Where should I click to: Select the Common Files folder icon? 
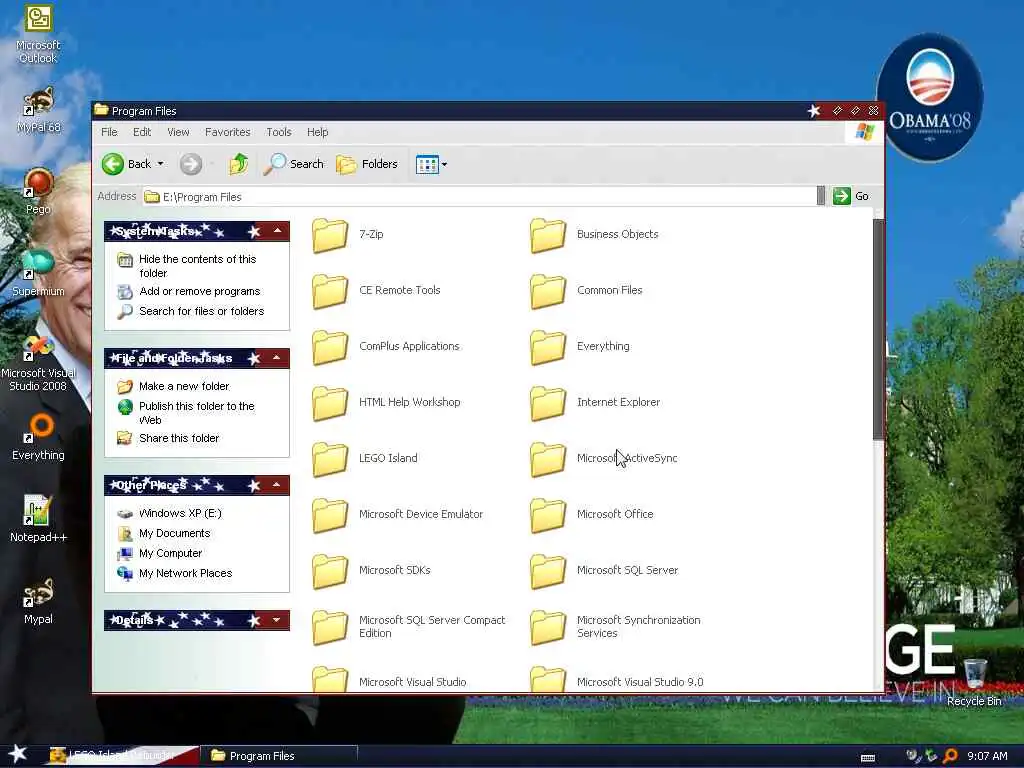click(548, 291)
